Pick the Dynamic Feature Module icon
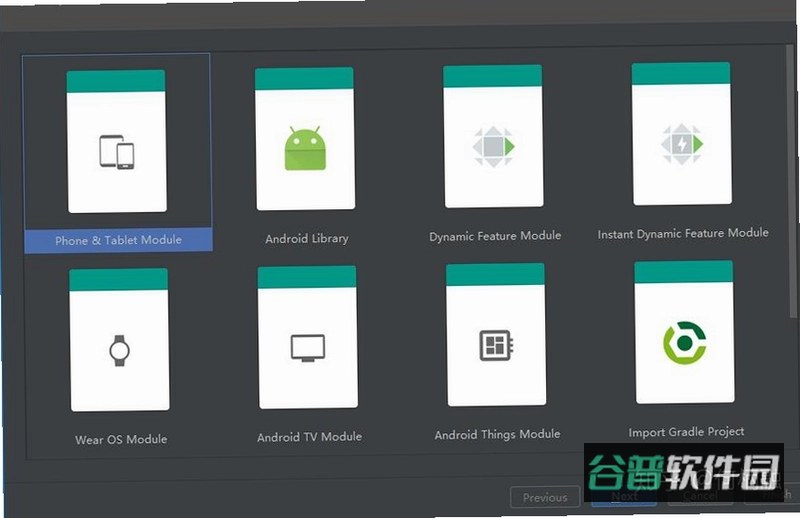The width and height of the screenshot is (800, 518). tap(493, 147)
